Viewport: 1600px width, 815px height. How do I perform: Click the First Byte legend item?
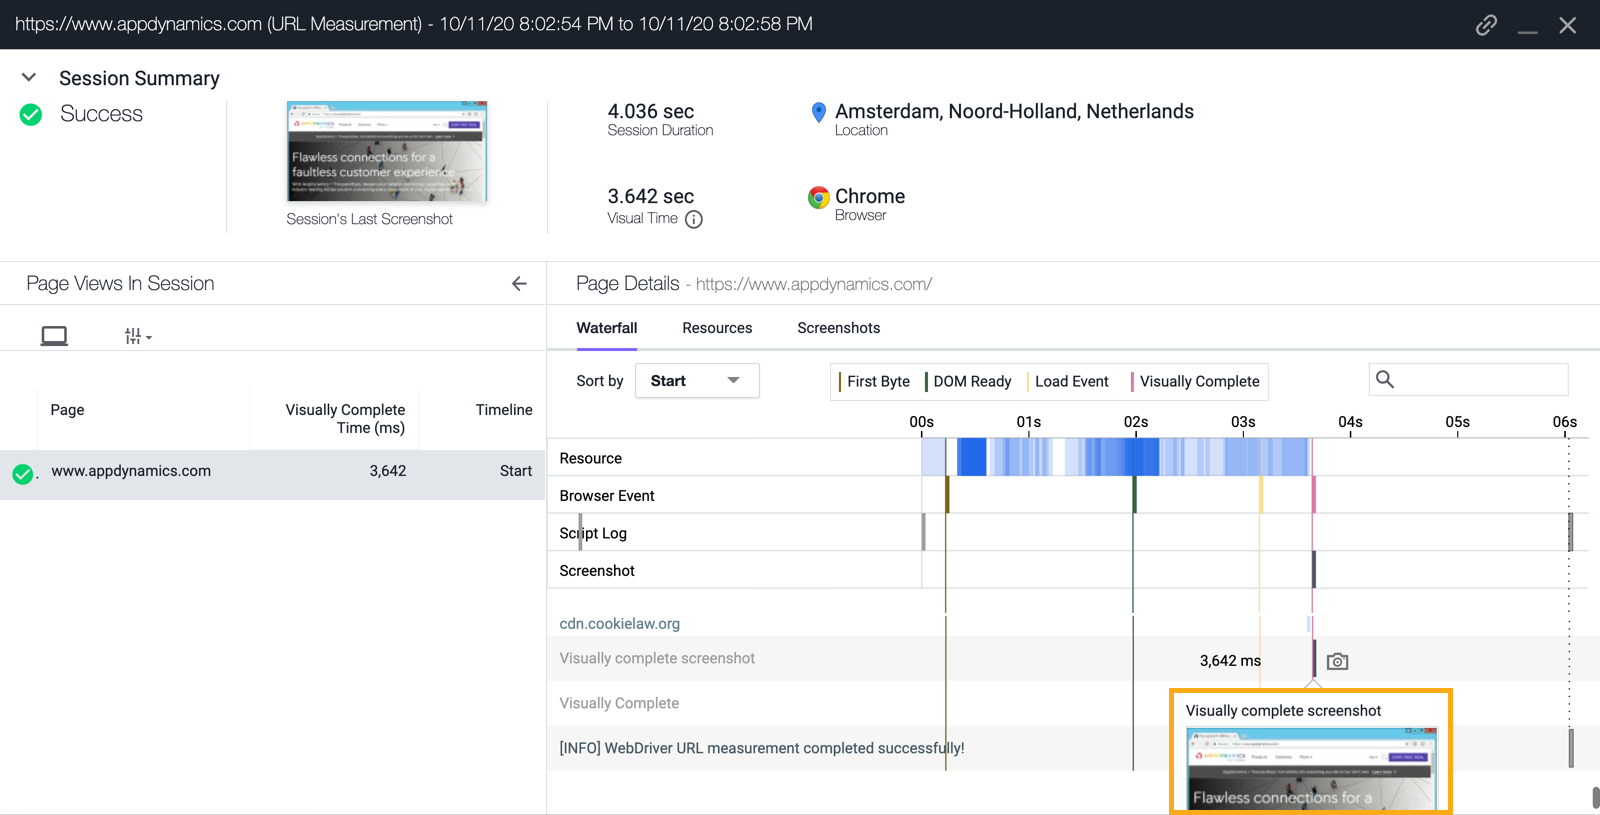tap(874, 382)
